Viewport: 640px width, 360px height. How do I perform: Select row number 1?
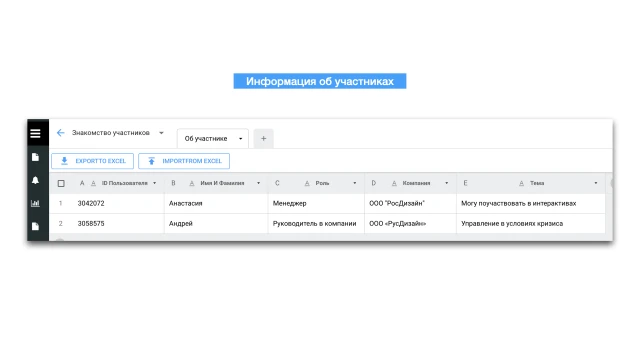point(60,203)
